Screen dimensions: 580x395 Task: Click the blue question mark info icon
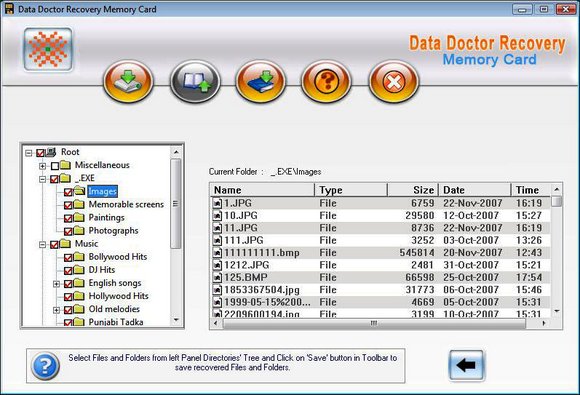45,366
